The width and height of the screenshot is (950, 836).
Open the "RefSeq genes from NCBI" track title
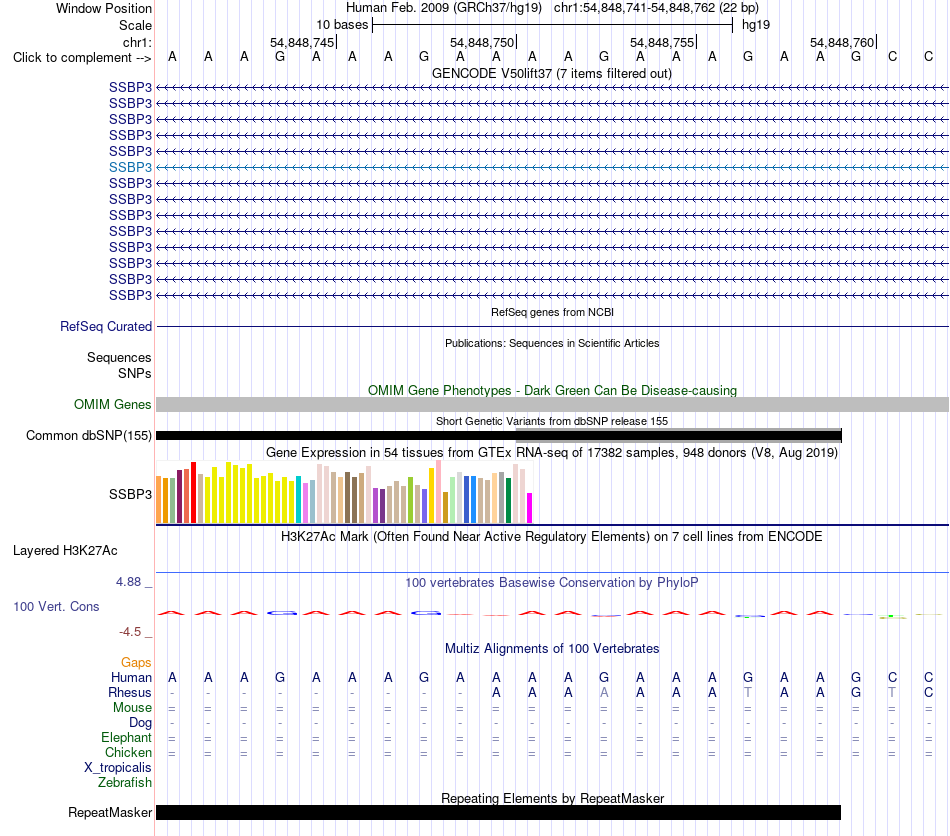pyautogui.click(x=552, y=313)
